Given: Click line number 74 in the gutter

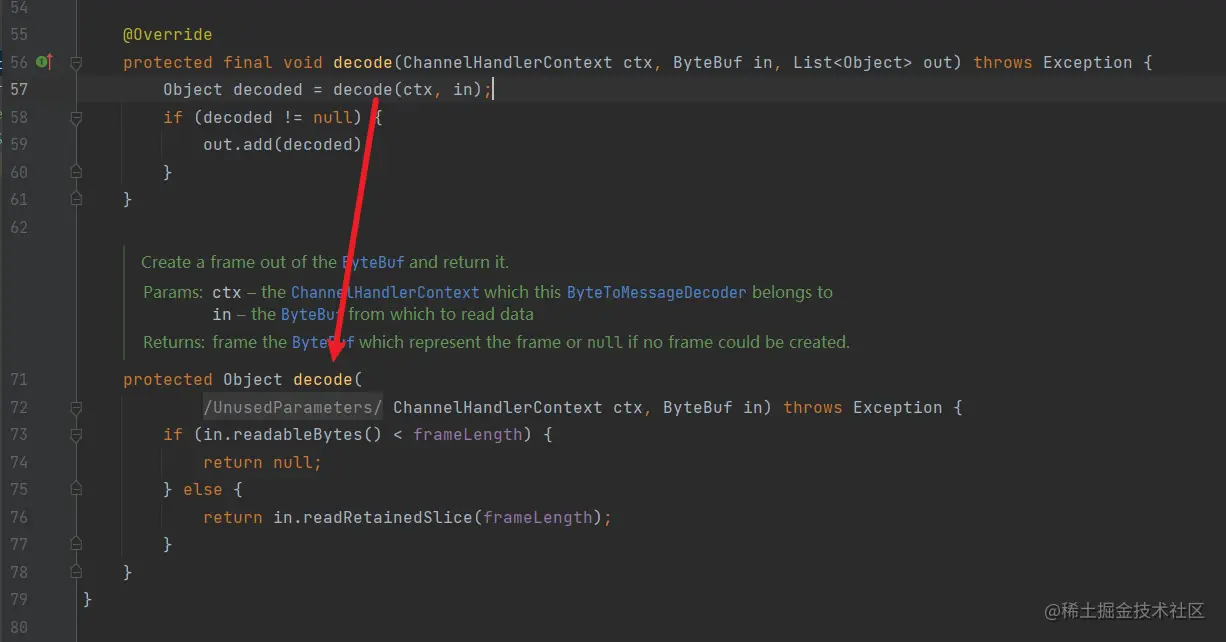Looking at the screenshot, I should [x=18, y=462].
